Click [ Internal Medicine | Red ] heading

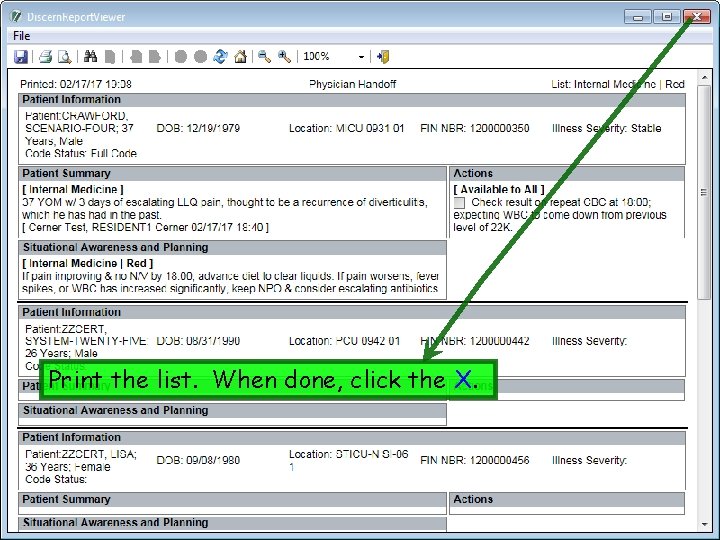tap(88, 264)
